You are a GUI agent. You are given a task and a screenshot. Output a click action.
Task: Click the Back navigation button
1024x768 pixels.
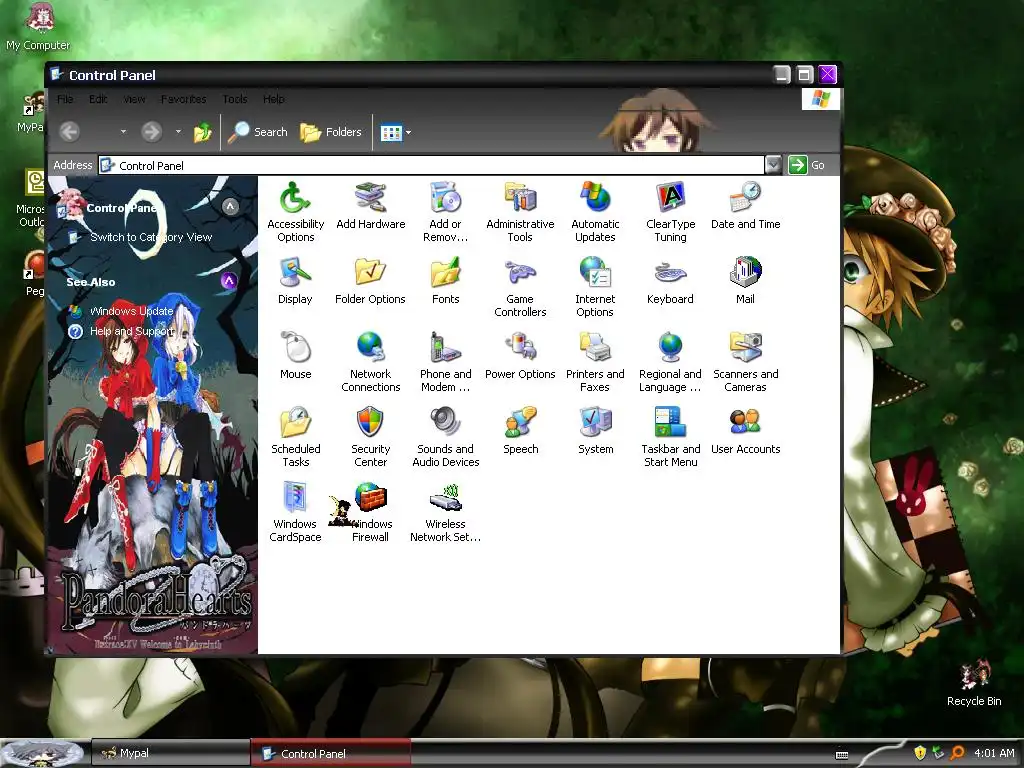click(x=70, y=132)
